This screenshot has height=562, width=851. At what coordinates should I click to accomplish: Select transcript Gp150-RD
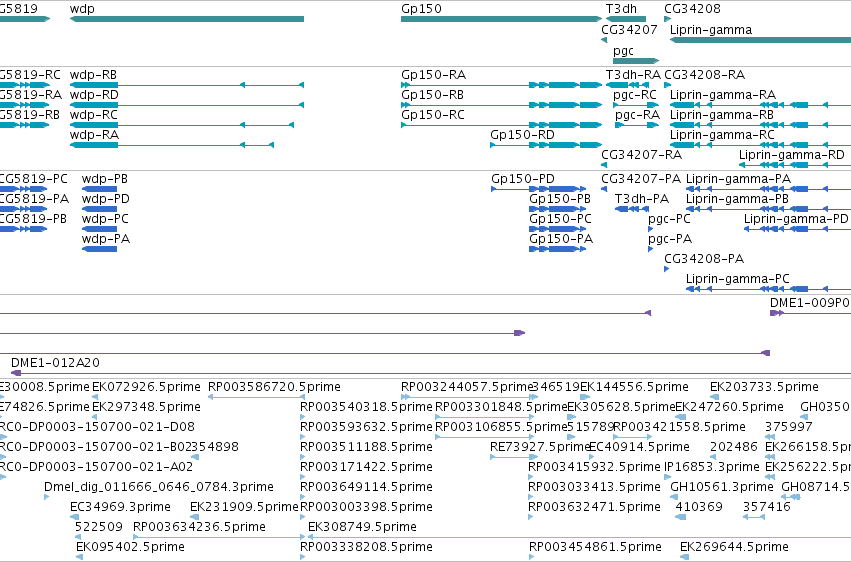pos(546,145)
